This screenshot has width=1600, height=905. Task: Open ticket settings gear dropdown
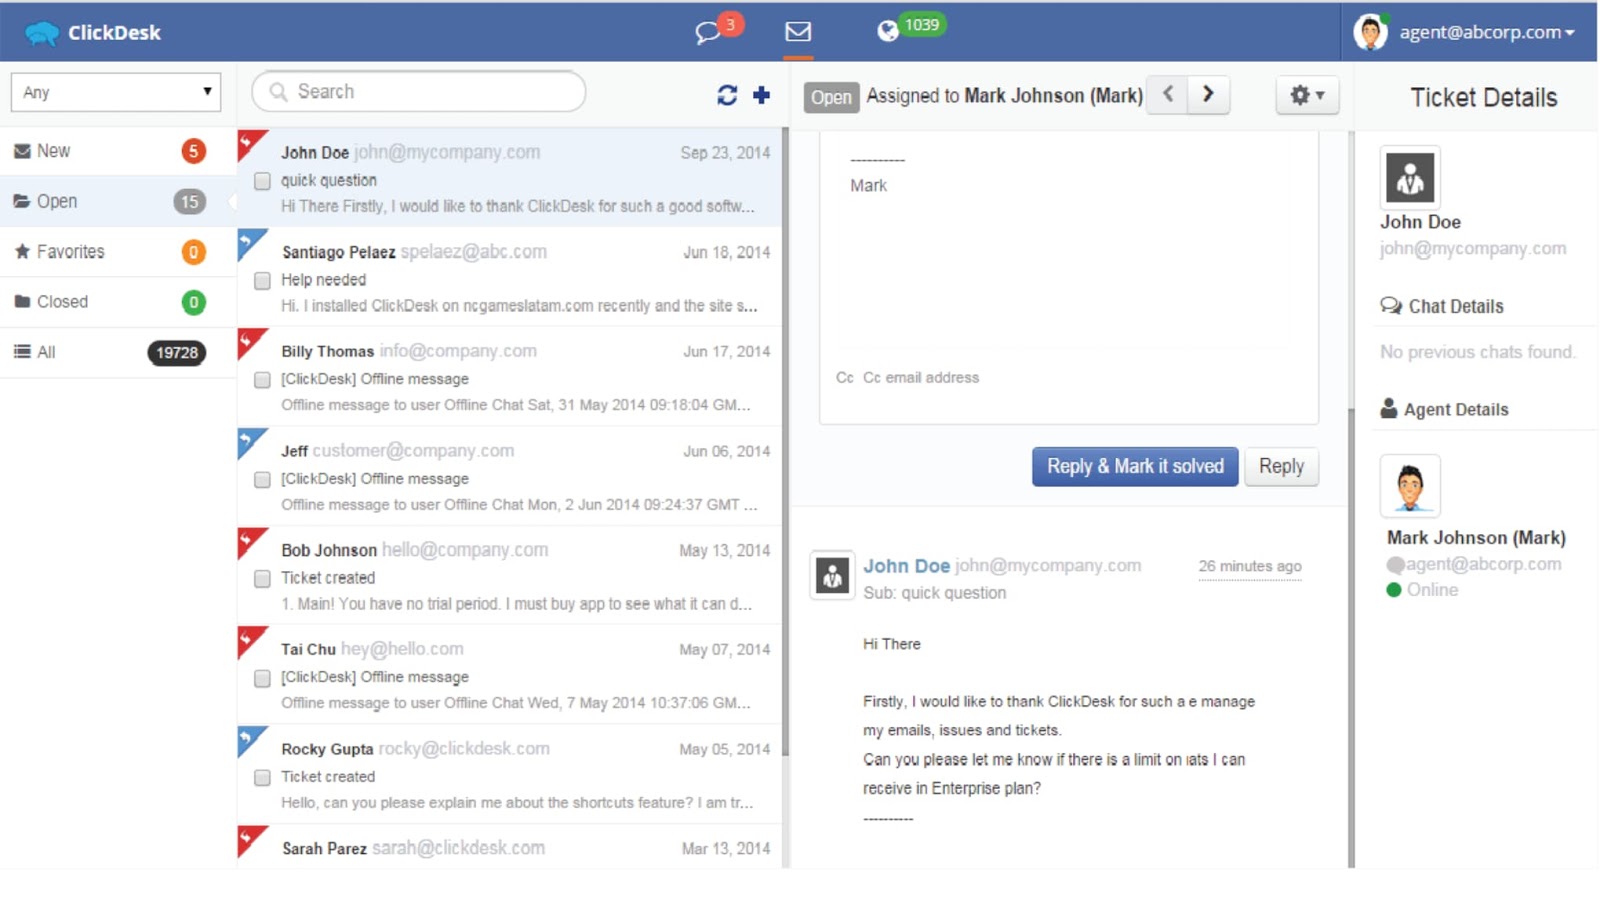click(1307, 95)
